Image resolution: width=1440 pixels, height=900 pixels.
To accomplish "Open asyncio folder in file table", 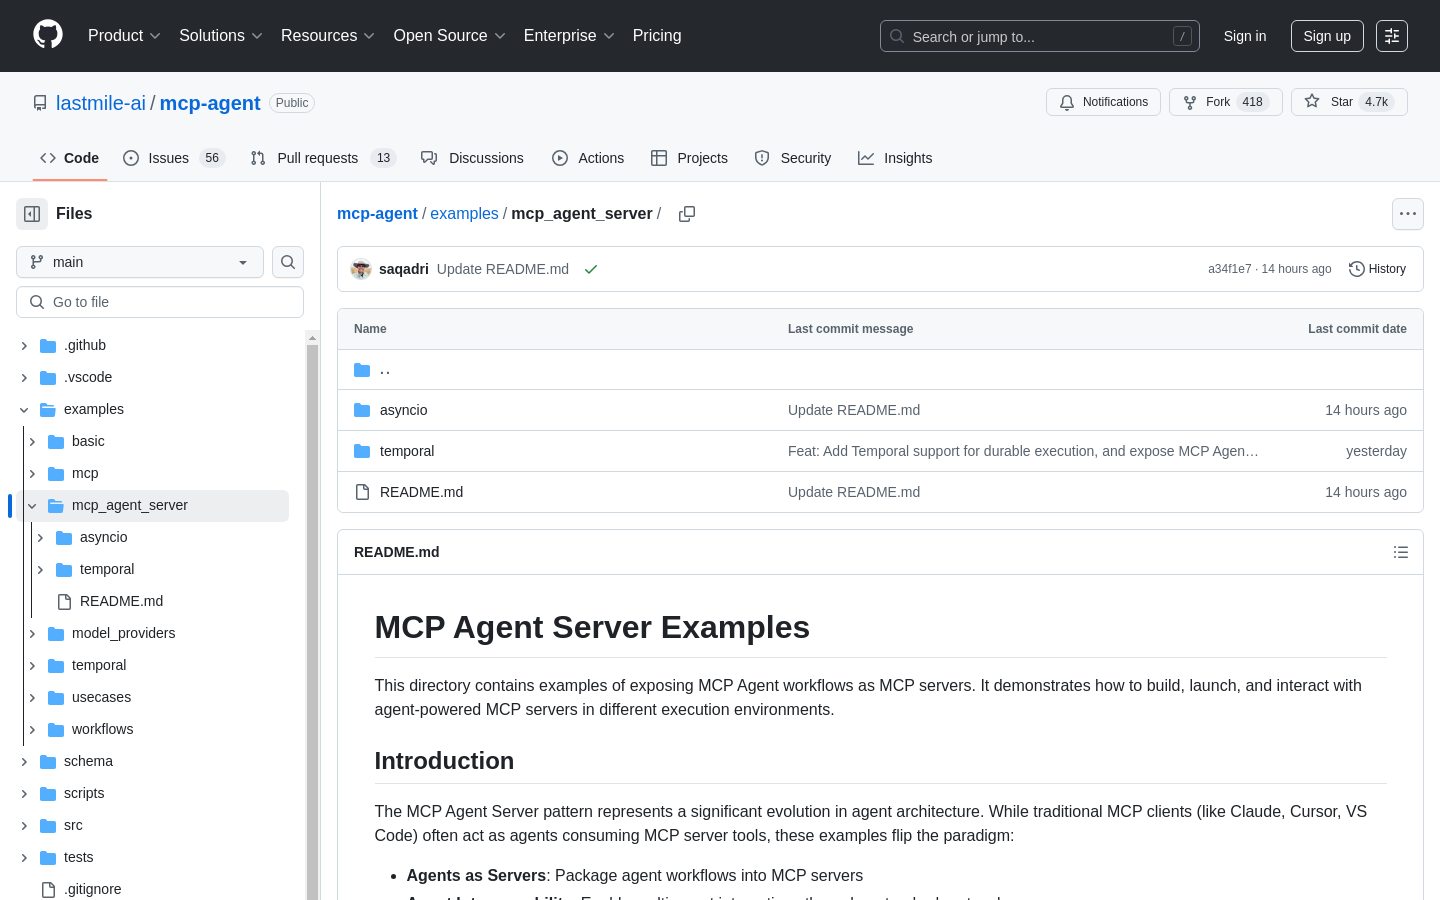I will tap(404, 410).
